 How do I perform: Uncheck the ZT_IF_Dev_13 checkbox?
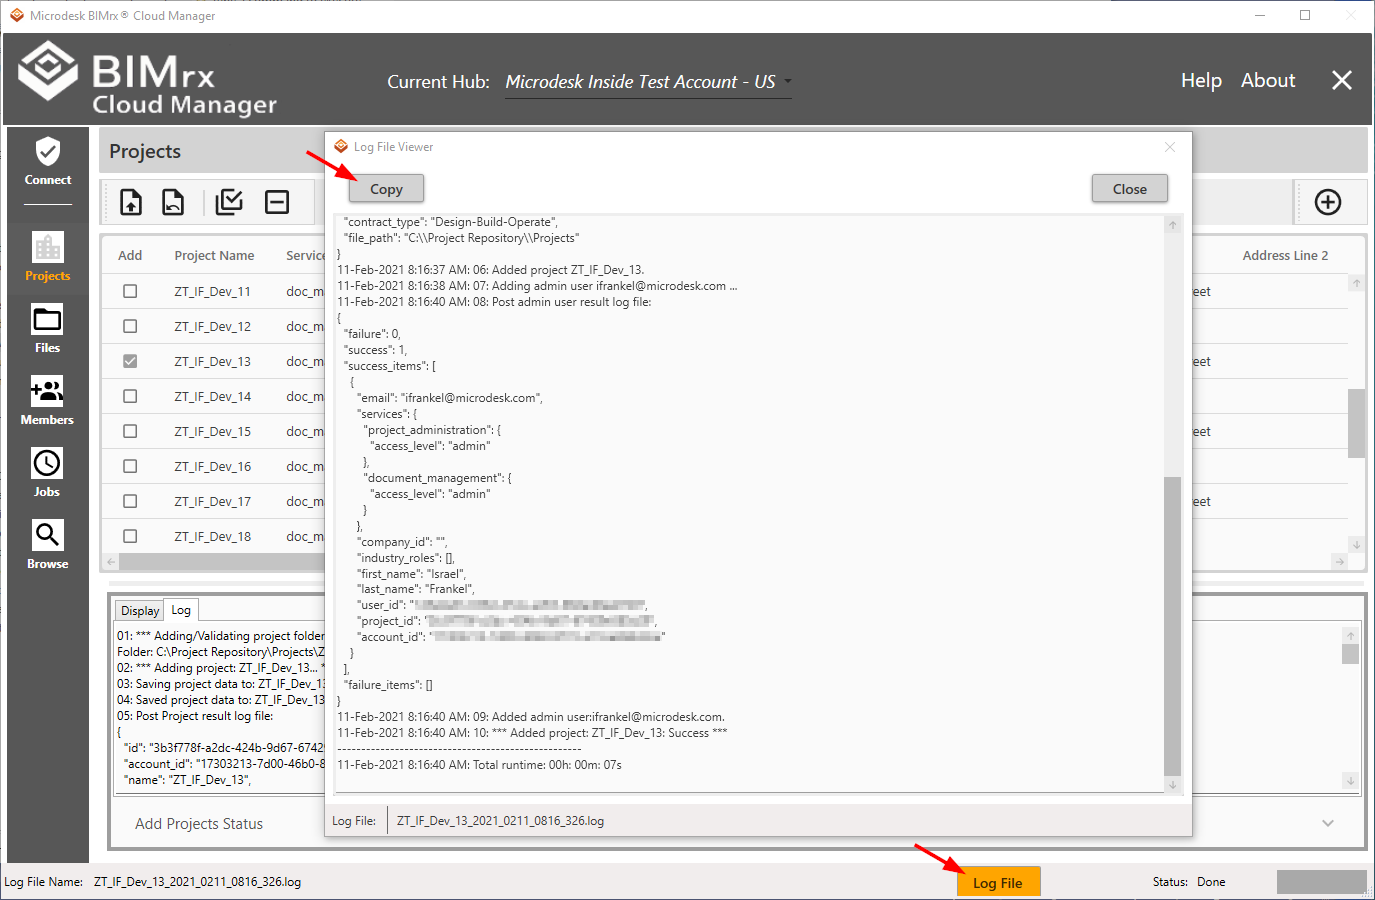(130, 361)
